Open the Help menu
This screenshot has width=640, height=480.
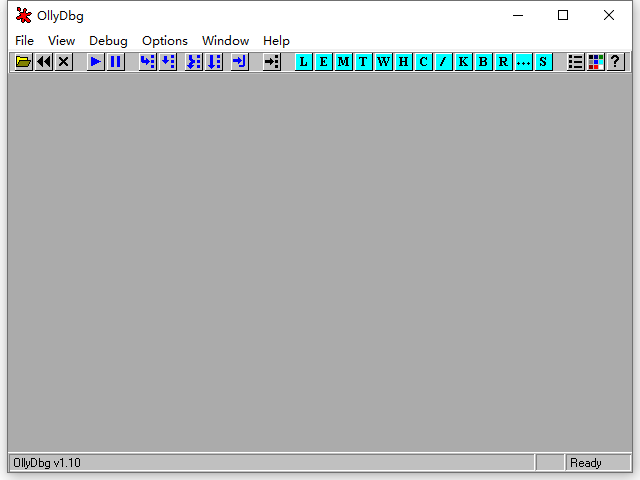276,41
